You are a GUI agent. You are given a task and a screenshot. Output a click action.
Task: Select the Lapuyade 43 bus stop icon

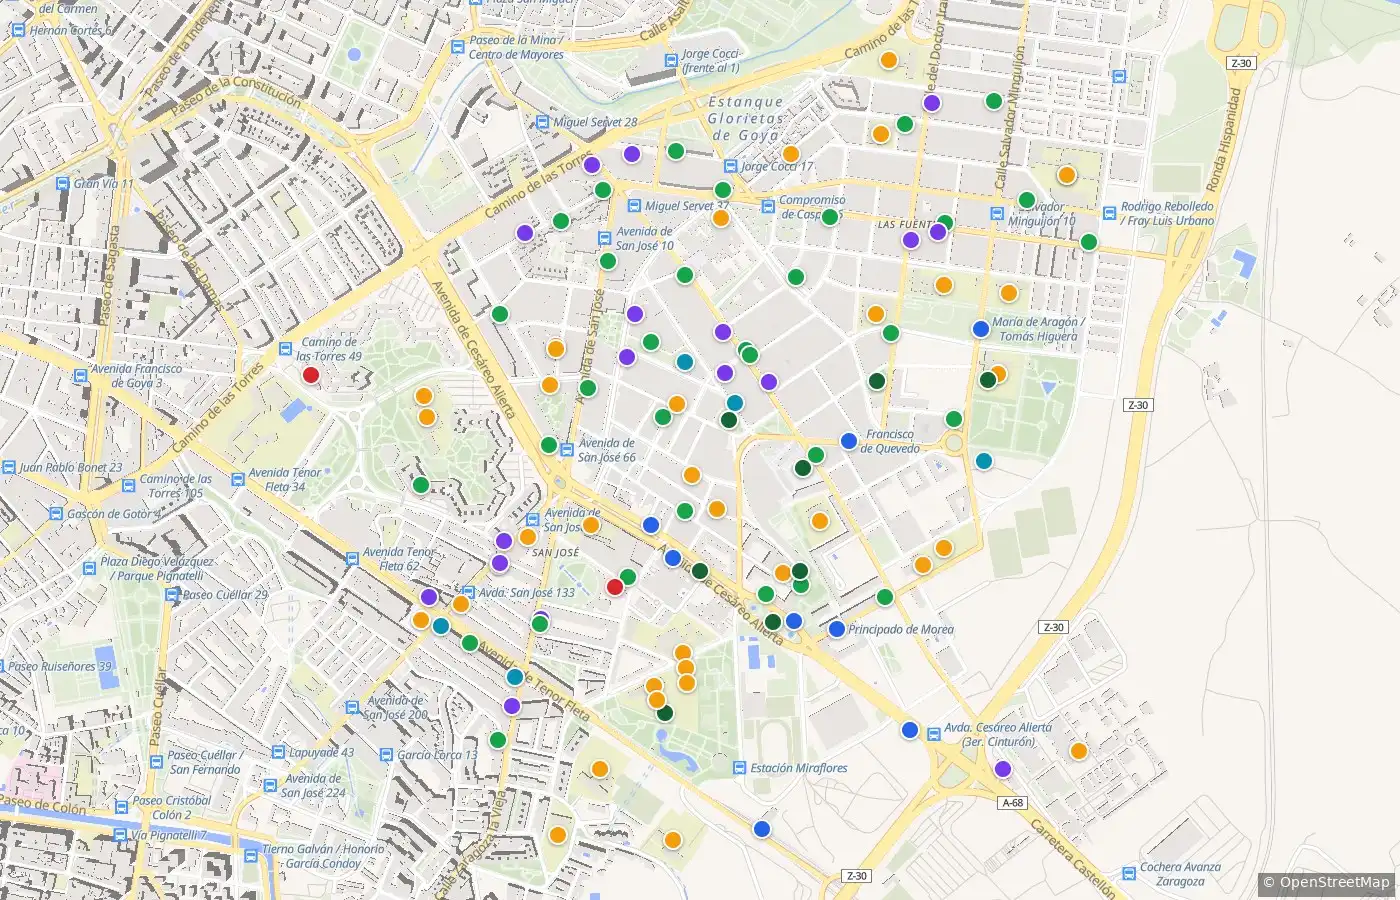[x=277, y=753]
